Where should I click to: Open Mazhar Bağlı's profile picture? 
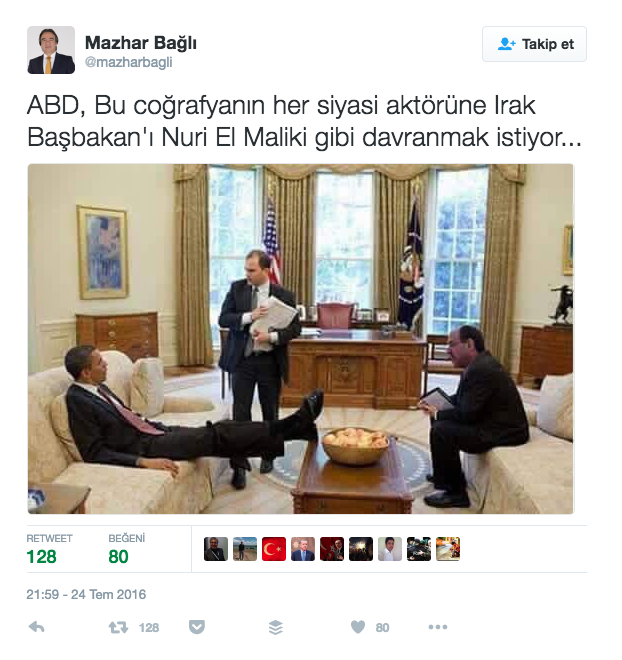[51, 50]
